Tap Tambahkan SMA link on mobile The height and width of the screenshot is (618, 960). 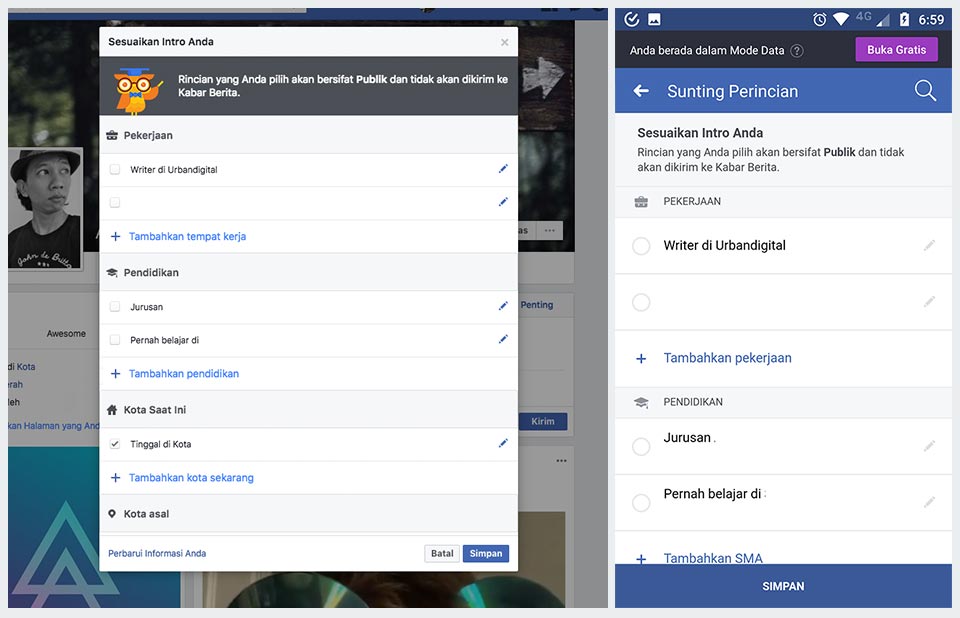click(x=713, y=558)
